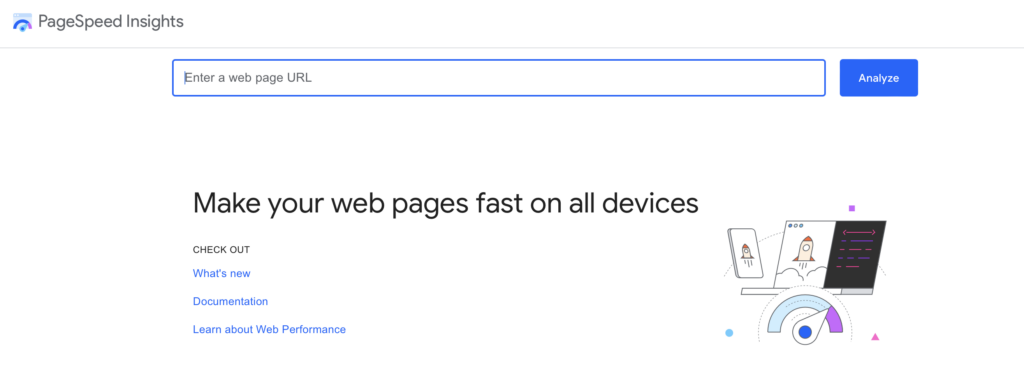The height and width of the screenshot is (372, 1024).
Task: Click the purple gauge segment
Action: coord(833,320)
